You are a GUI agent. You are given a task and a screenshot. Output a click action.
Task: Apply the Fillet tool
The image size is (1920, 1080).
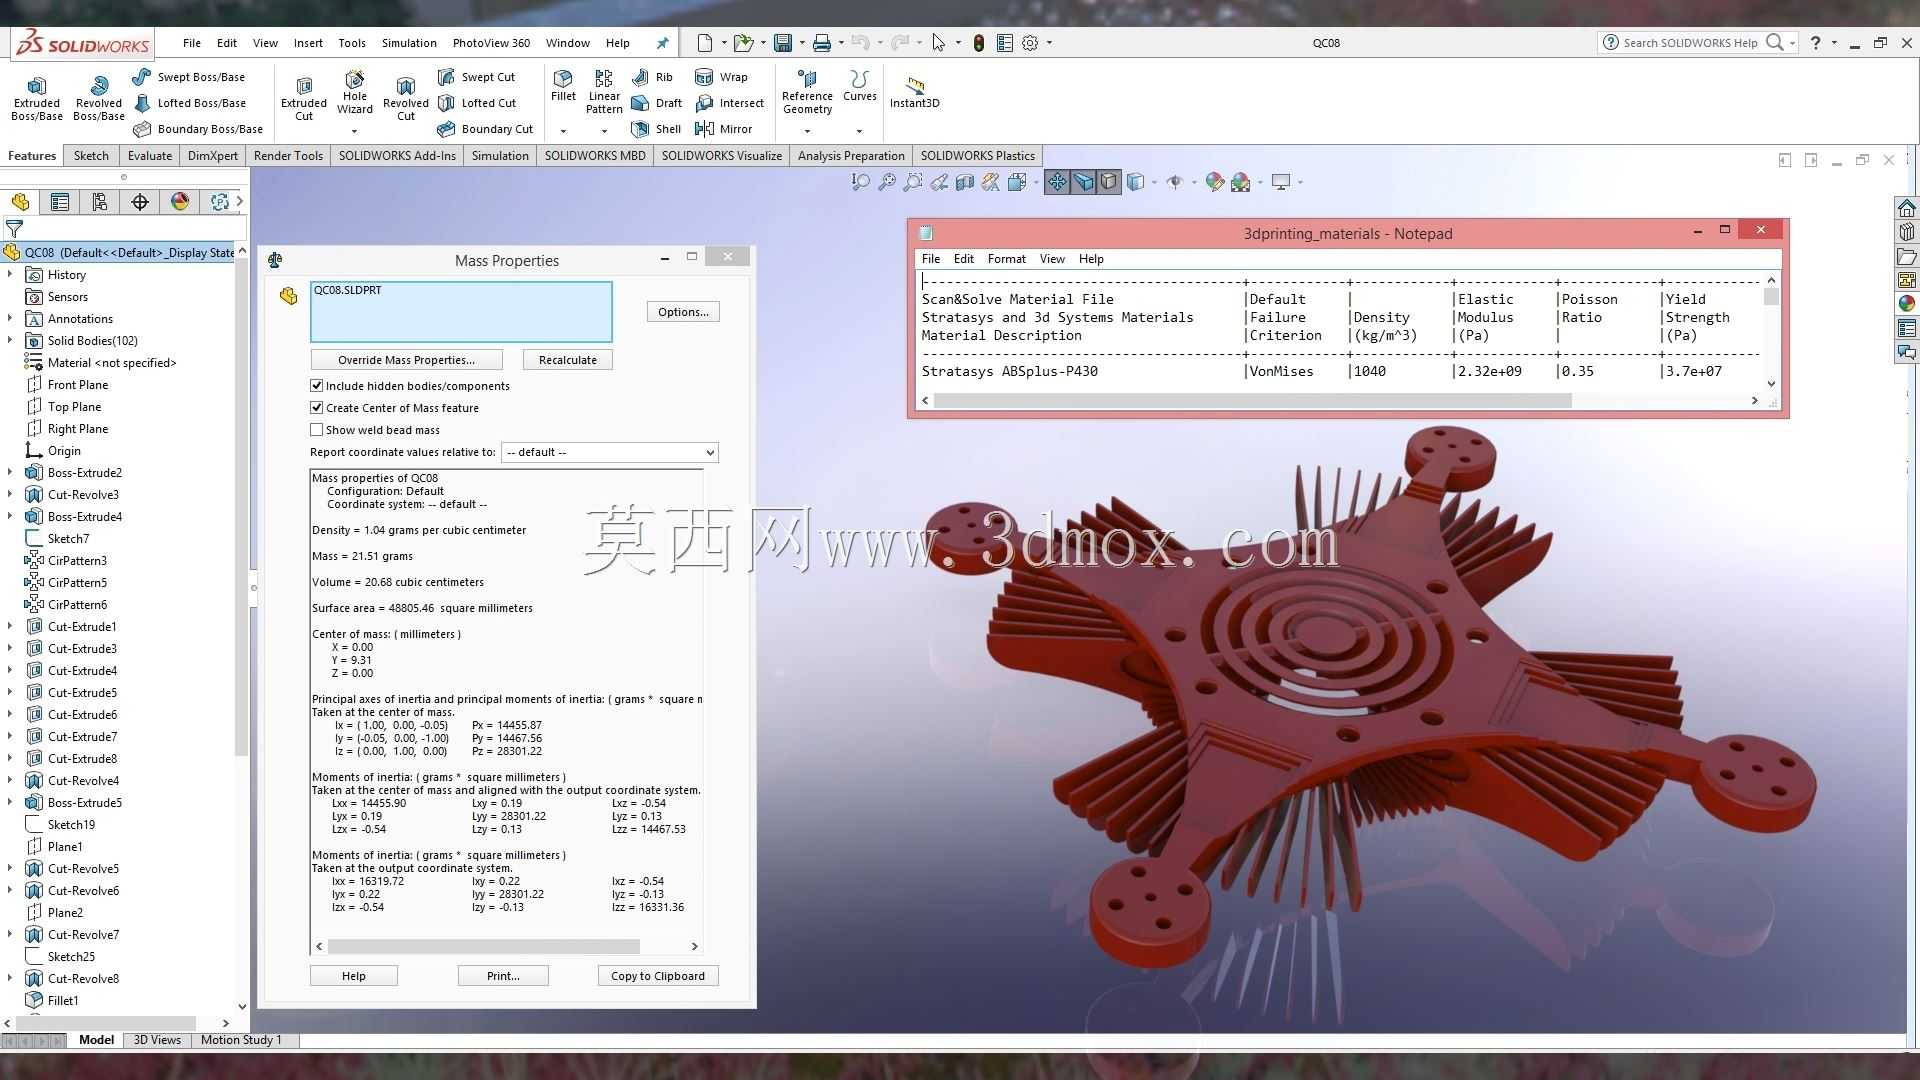pos(563,86)
